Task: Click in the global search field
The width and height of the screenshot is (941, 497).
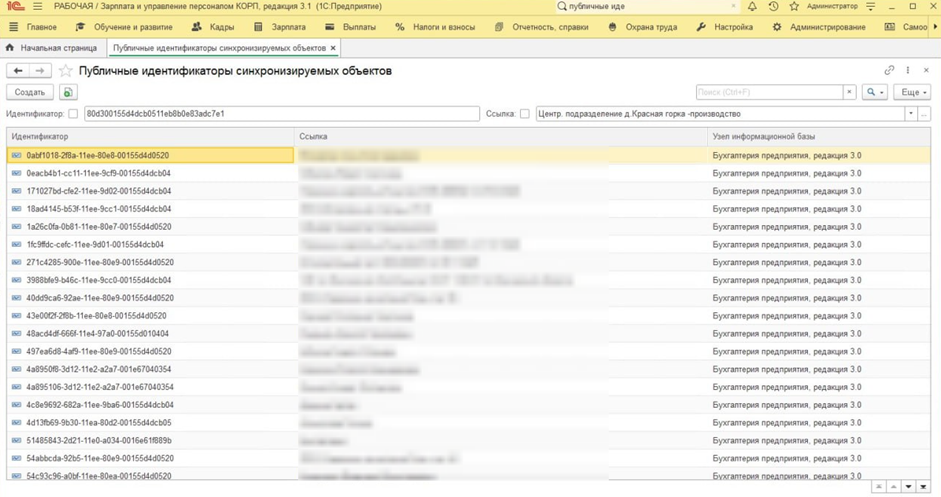Action: pos(645,7)
